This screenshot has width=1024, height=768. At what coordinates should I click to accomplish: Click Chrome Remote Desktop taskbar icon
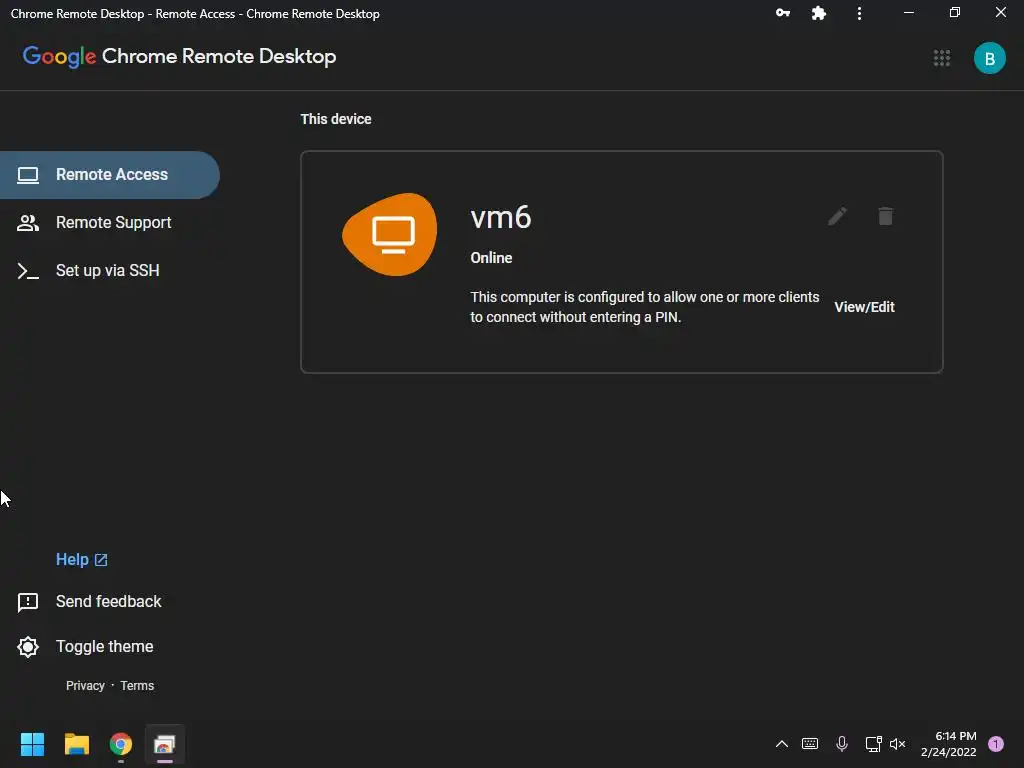coord(165,744)
